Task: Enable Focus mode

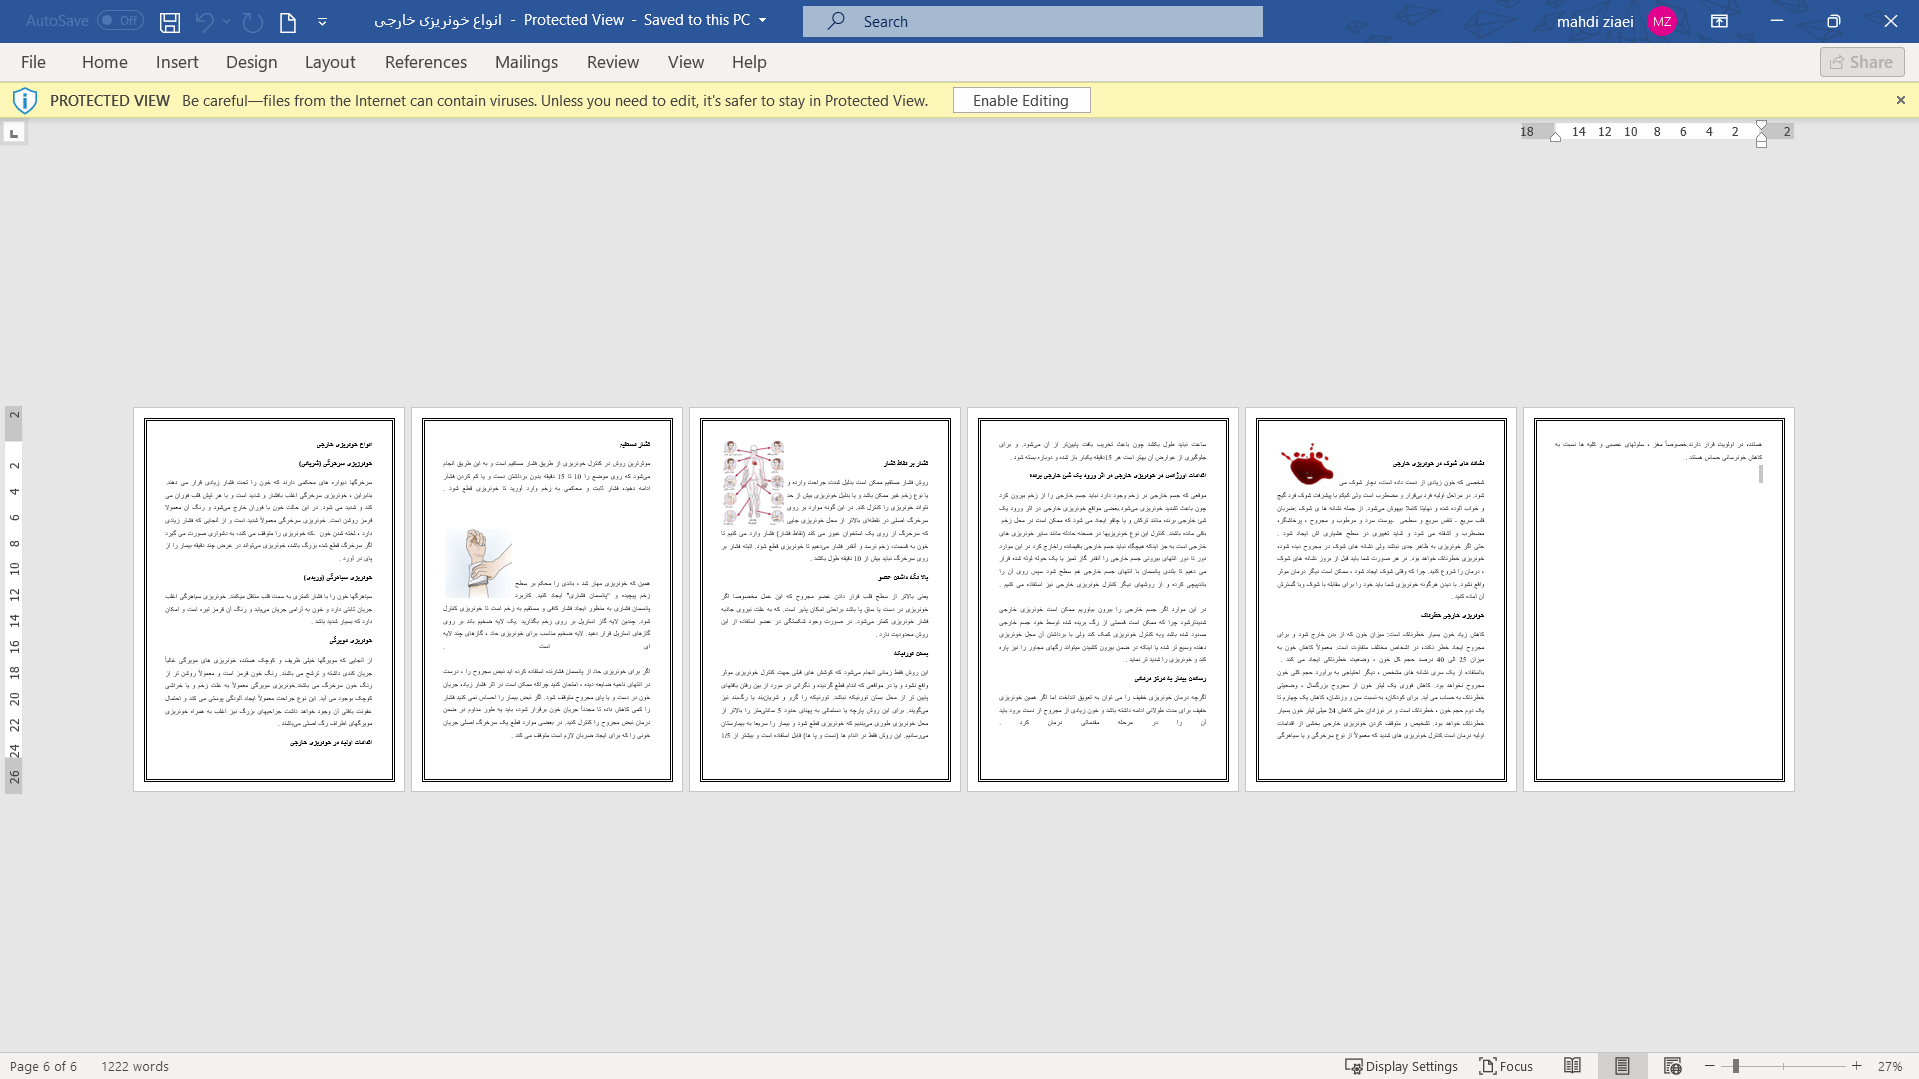Action: [x=1506, y=1066]
